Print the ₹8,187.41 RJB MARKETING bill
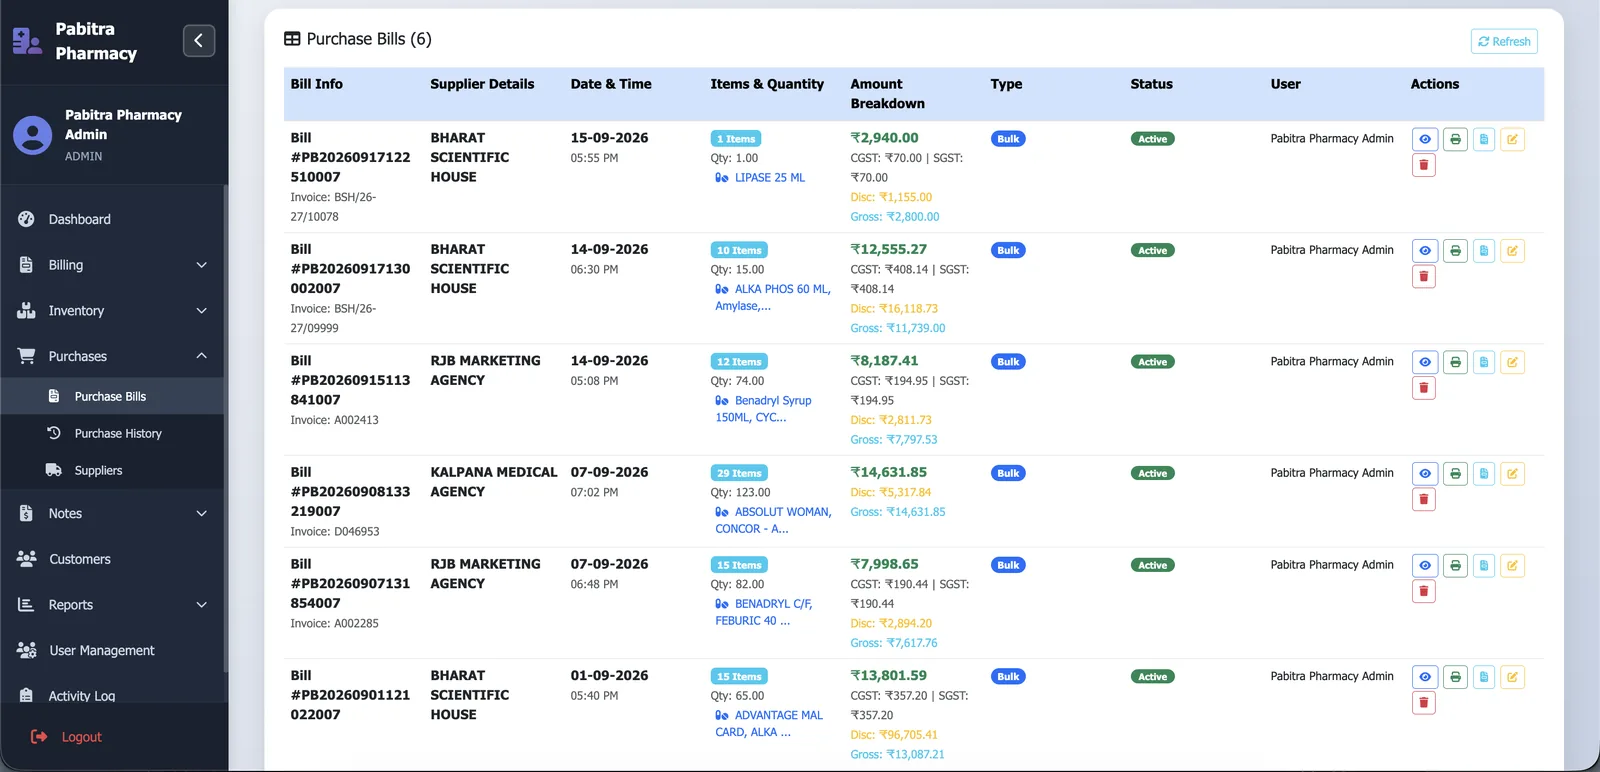The width and height of the screenshot is (1600, 772). click(x=1455, y=362)
